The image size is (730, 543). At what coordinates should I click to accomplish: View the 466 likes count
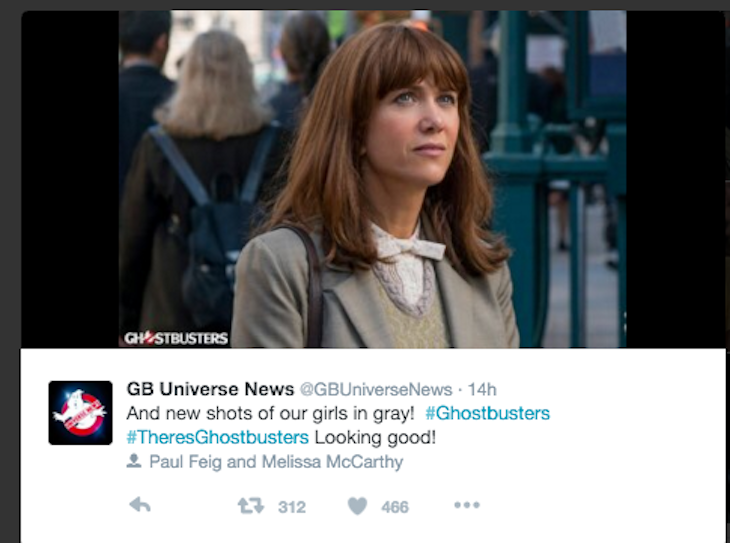point(395,507)
